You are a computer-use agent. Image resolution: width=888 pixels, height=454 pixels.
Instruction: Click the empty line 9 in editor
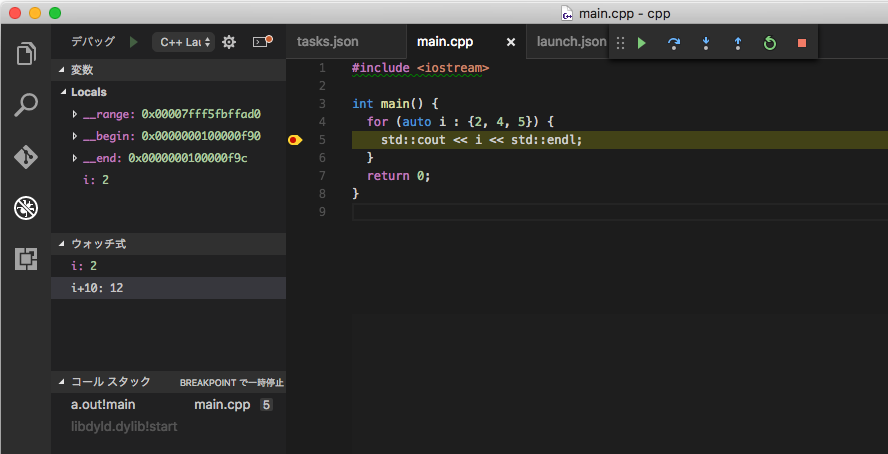pyautogui.click(x=620, y=212)
